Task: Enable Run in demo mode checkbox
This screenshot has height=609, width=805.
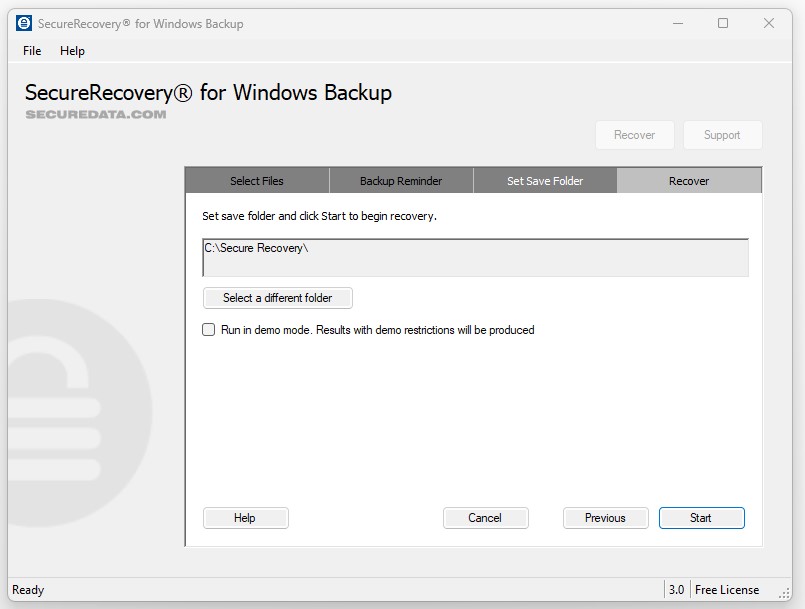Action: (209, 330)
